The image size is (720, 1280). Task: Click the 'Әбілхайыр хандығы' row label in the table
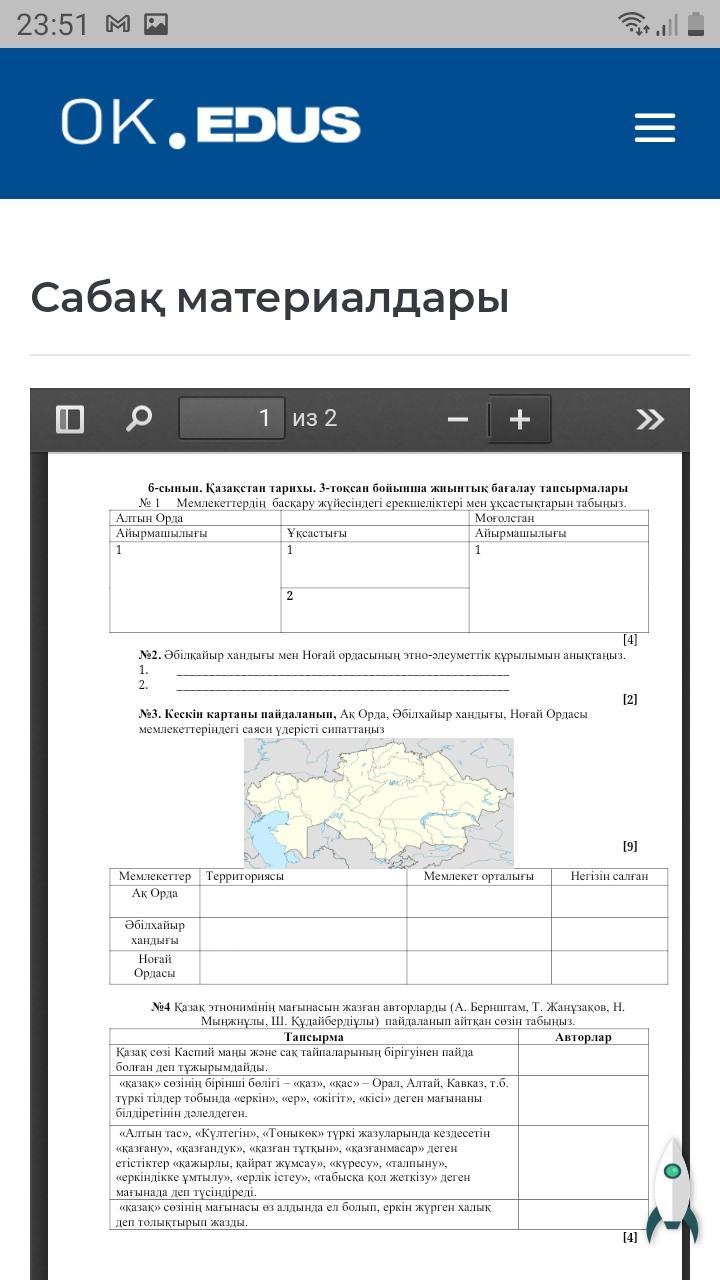tap(155, 933)
